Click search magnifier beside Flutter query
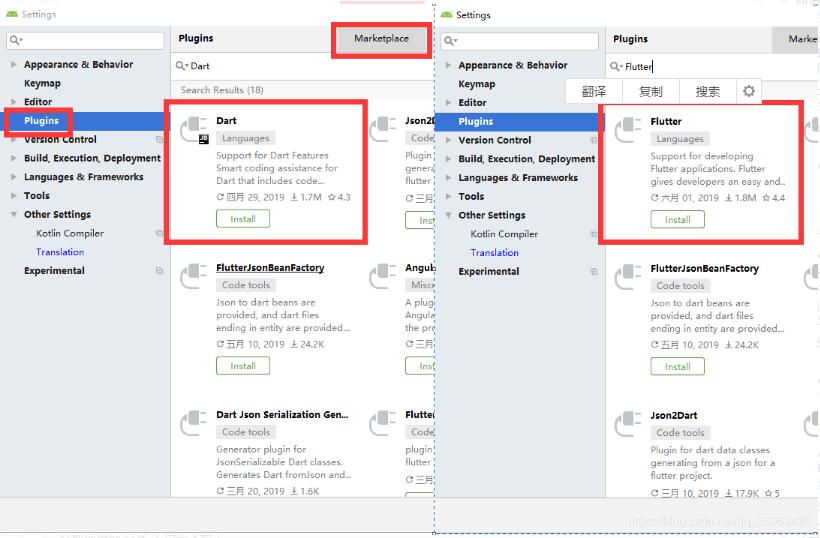Image resolution: width=820 pixels, height=538 pixels. [616, 66]
